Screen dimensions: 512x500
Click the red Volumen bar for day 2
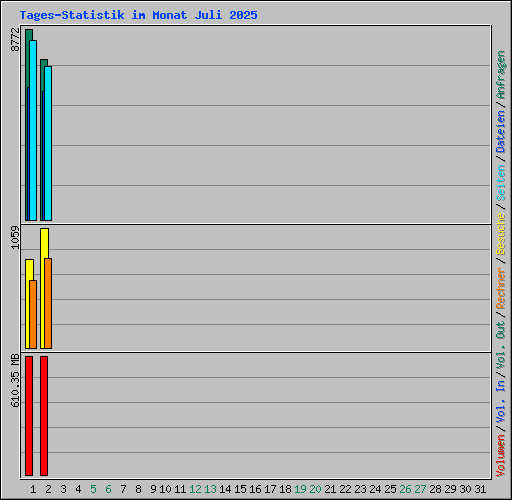44,416
